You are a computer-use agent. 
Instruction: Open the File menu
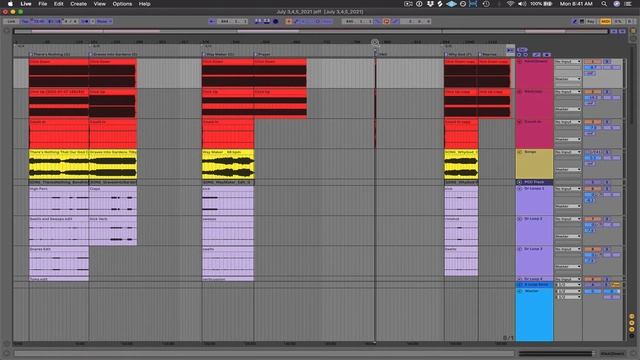42,4
